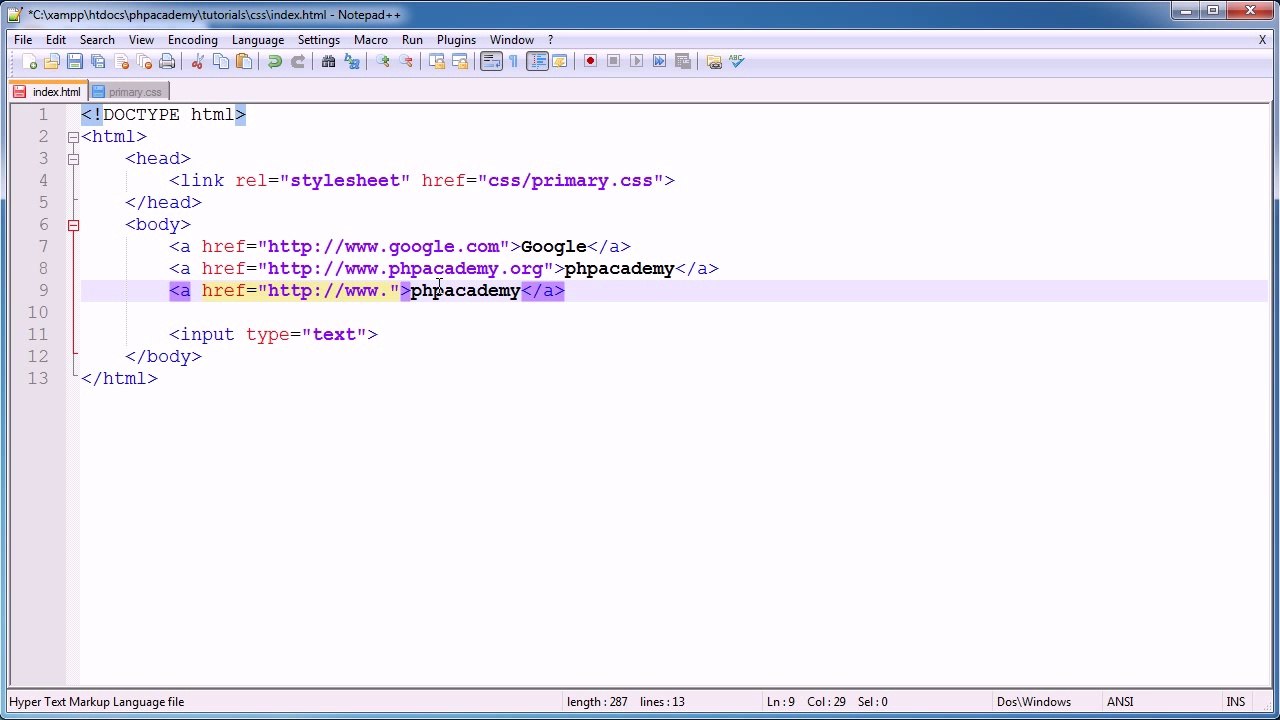Undo the last edit via toolbar
The image size is (1280, 720).
(x=275, y=62)
